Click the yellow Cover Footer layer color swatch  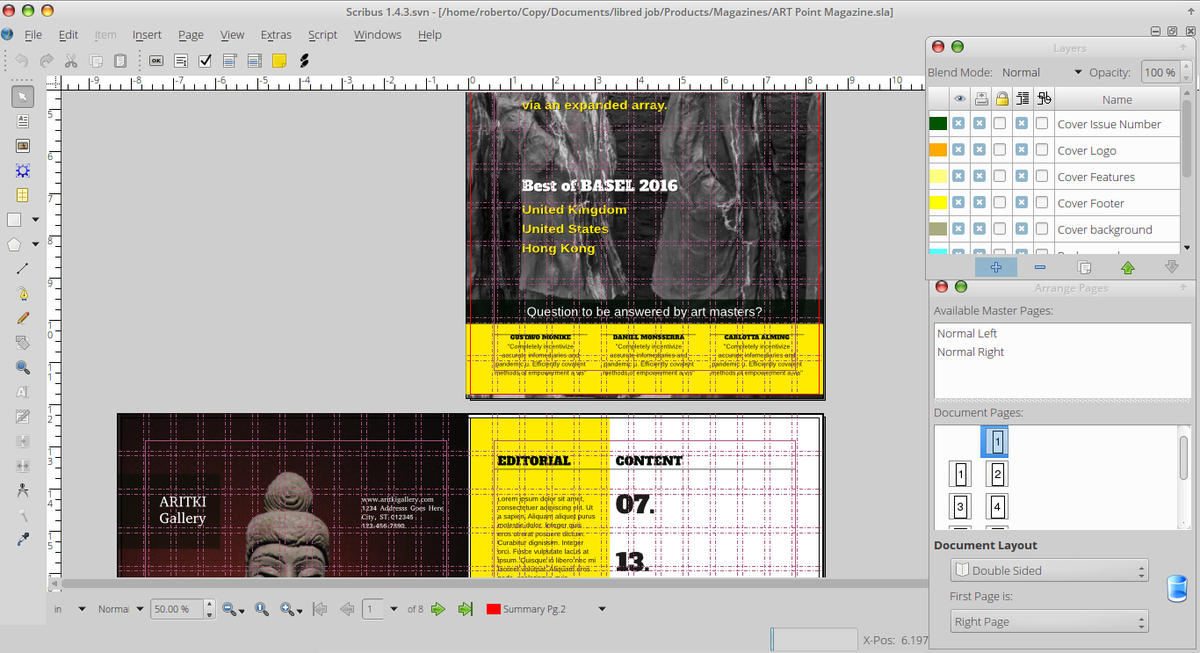point(938,203)
